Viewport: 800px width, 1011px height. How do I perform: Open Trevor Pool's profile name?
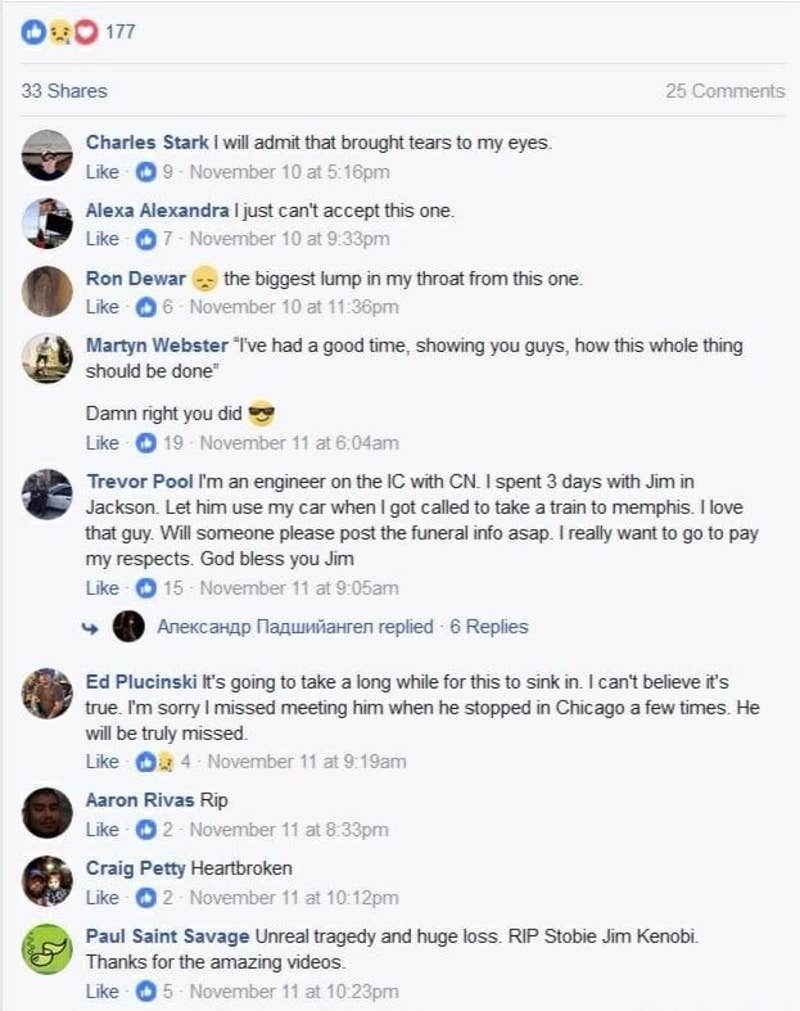(x=139, y=481)
